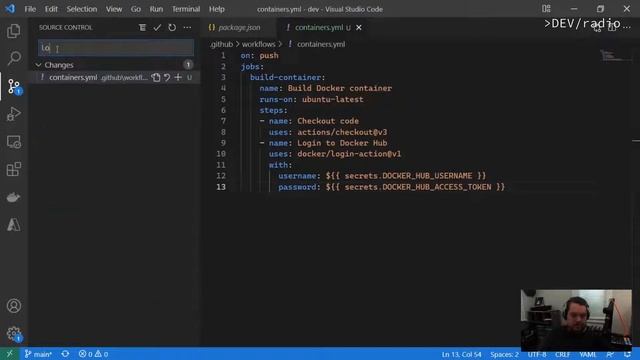Open the Search view in activity bar
The image size is (640, 360).
point(13,58)
